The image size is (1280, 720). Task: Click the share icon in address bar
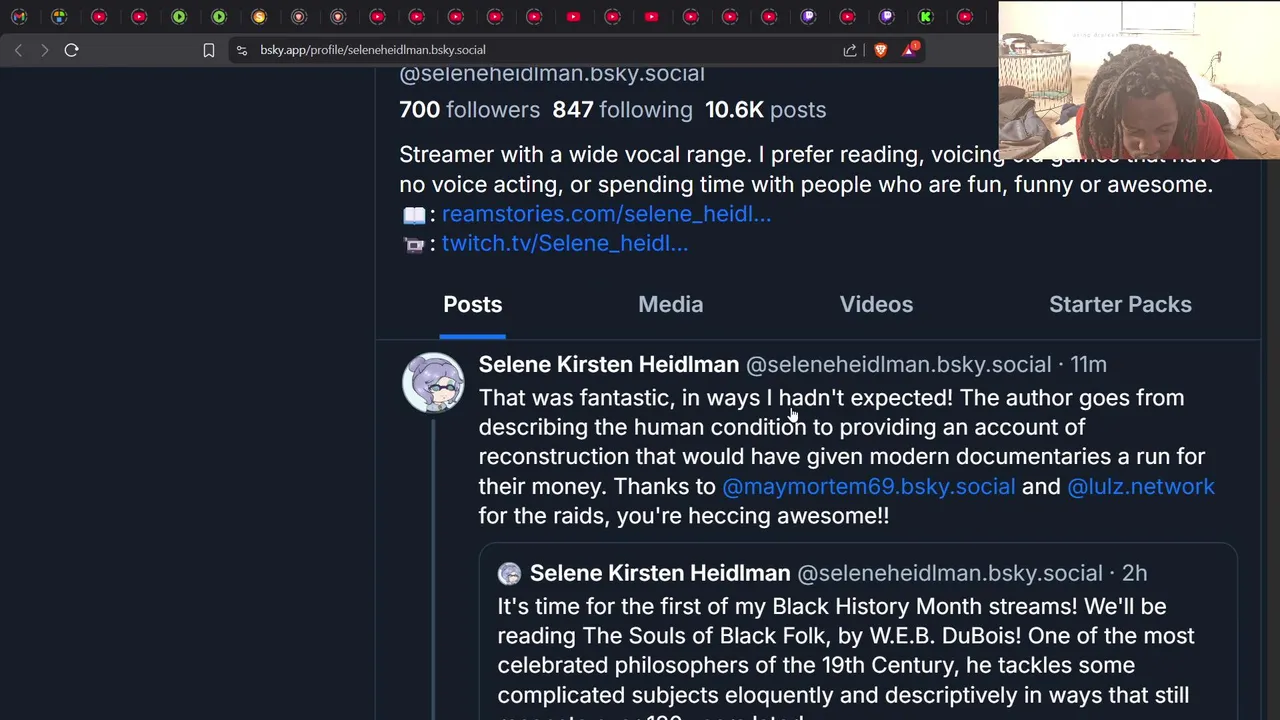point(850,50)
